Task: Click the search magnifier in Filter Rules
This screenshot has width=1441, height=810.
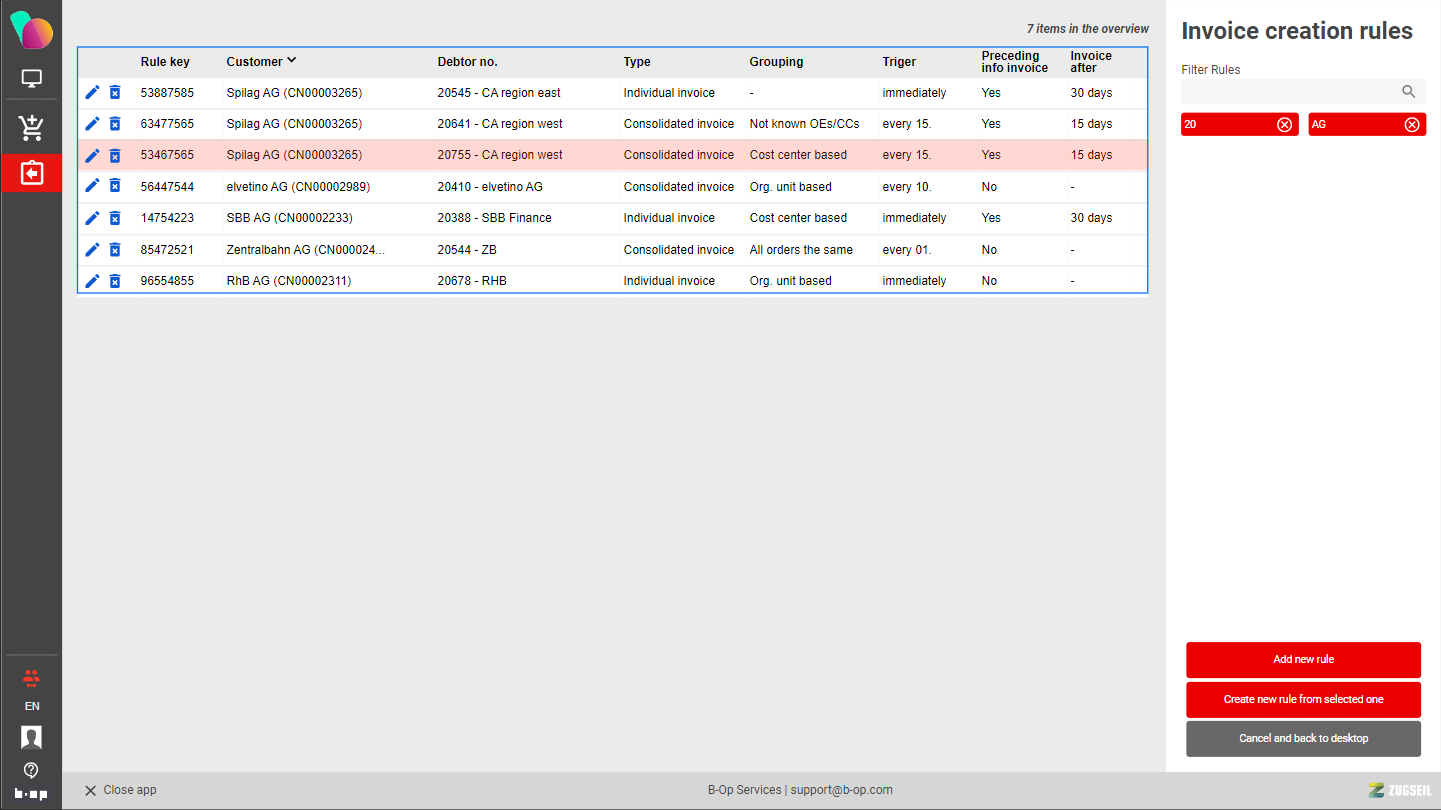Action: pos(1408,92)
